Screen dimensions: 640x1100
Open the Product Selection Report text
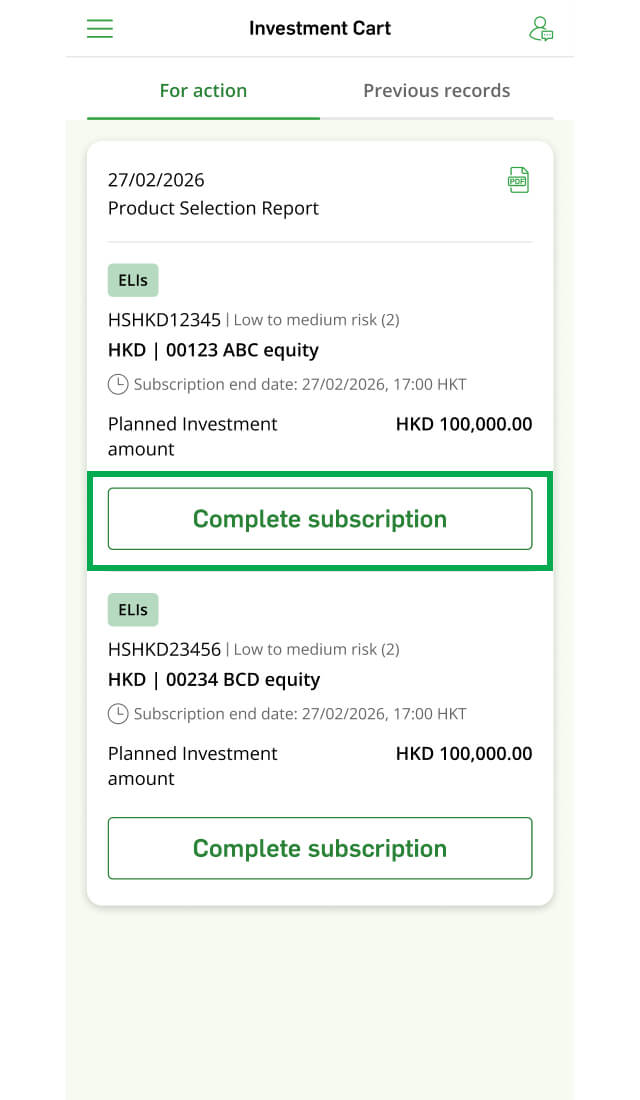click(213, 208)
